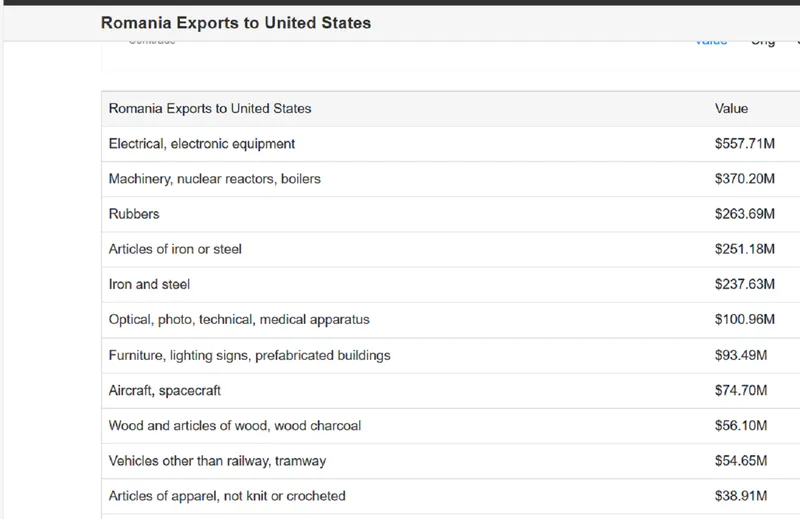Click the $370.20M value cell
800x519 pixels.
coord(744,179)
